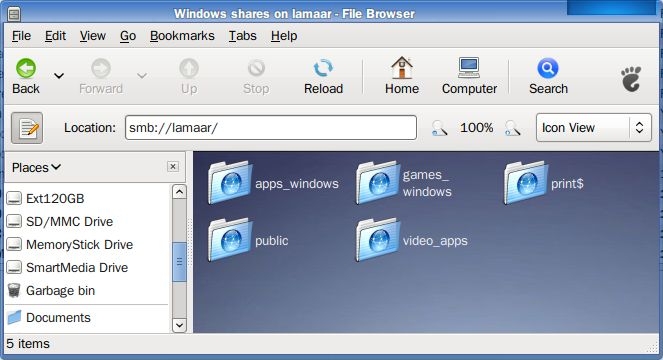This screenshot has height=360, width=663.
Task: Click the sidebar scrollbar down arrow
Action: pyautogui.click(x=179, y=325)
